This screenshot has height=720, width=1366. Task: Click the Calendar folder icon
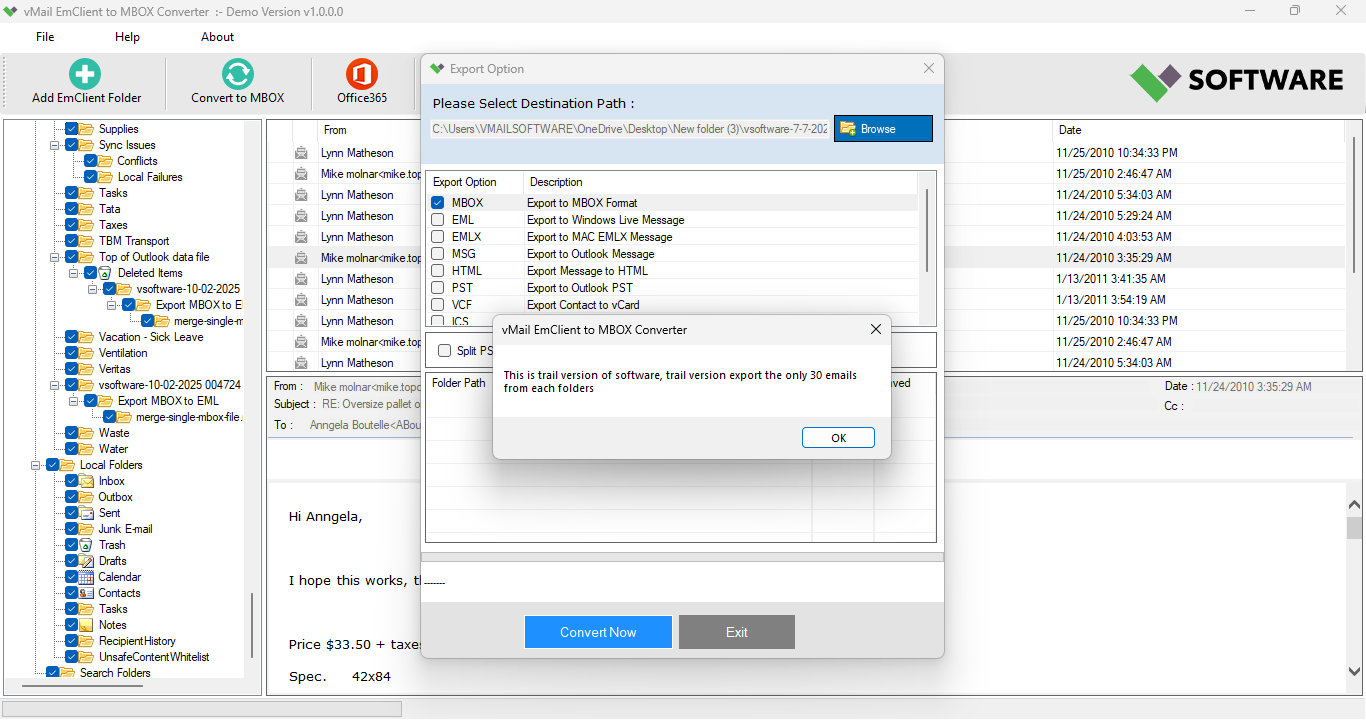click(87, 577)
